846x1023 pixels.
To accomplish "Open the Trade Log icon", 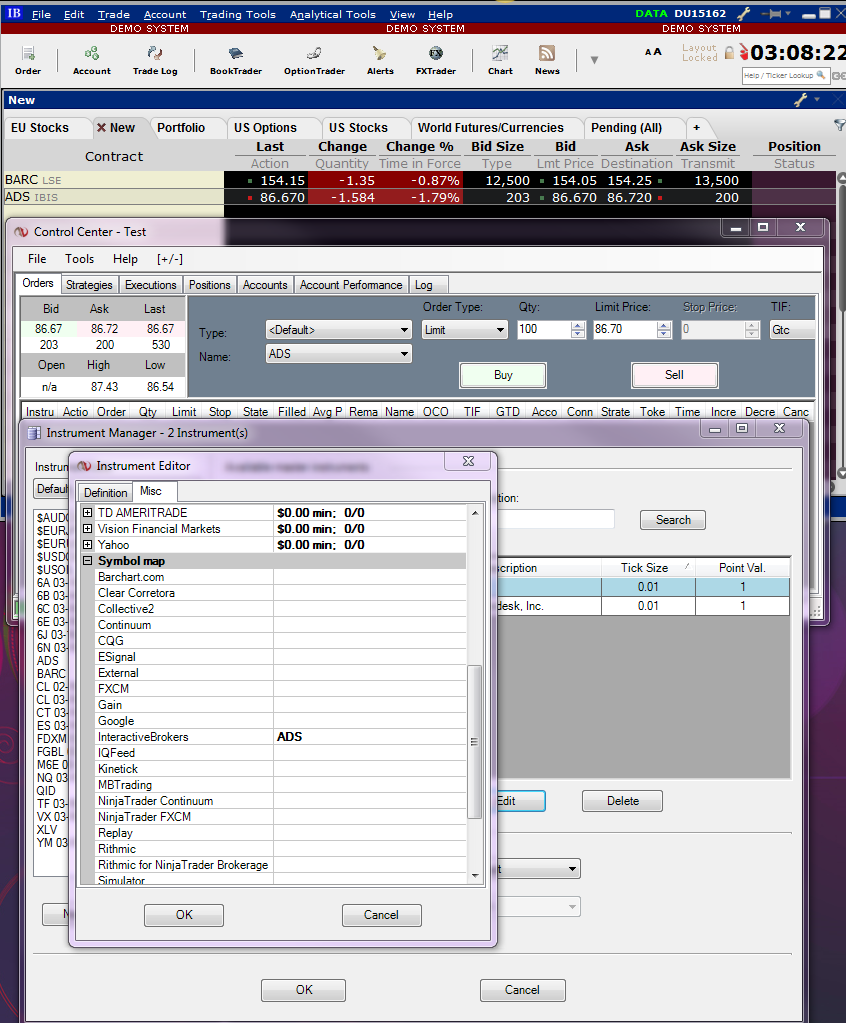I will pyautogui.click(x=155, y=60).
